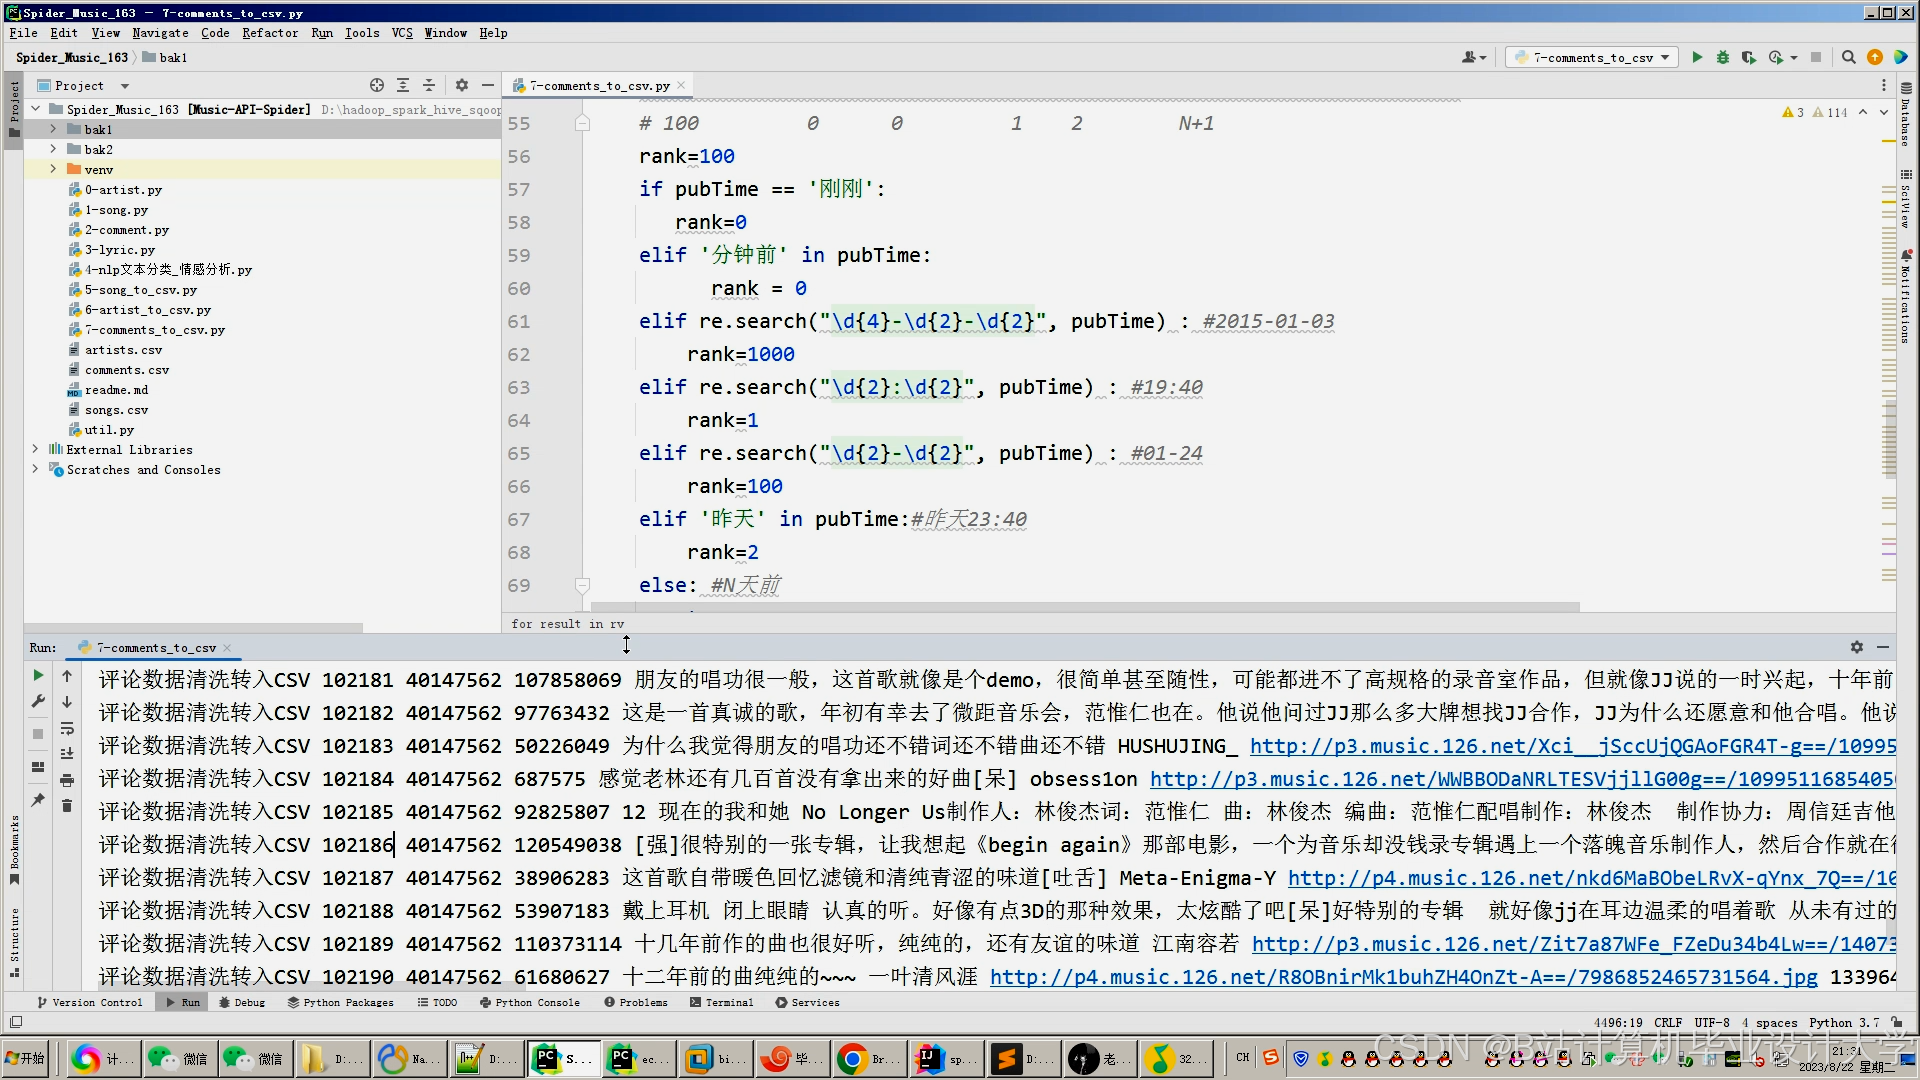Open the 7-comments_to_csv run configuration dropdown
The width and height of the screenshot is (1920, 1080).
[x=1590, y=57]
